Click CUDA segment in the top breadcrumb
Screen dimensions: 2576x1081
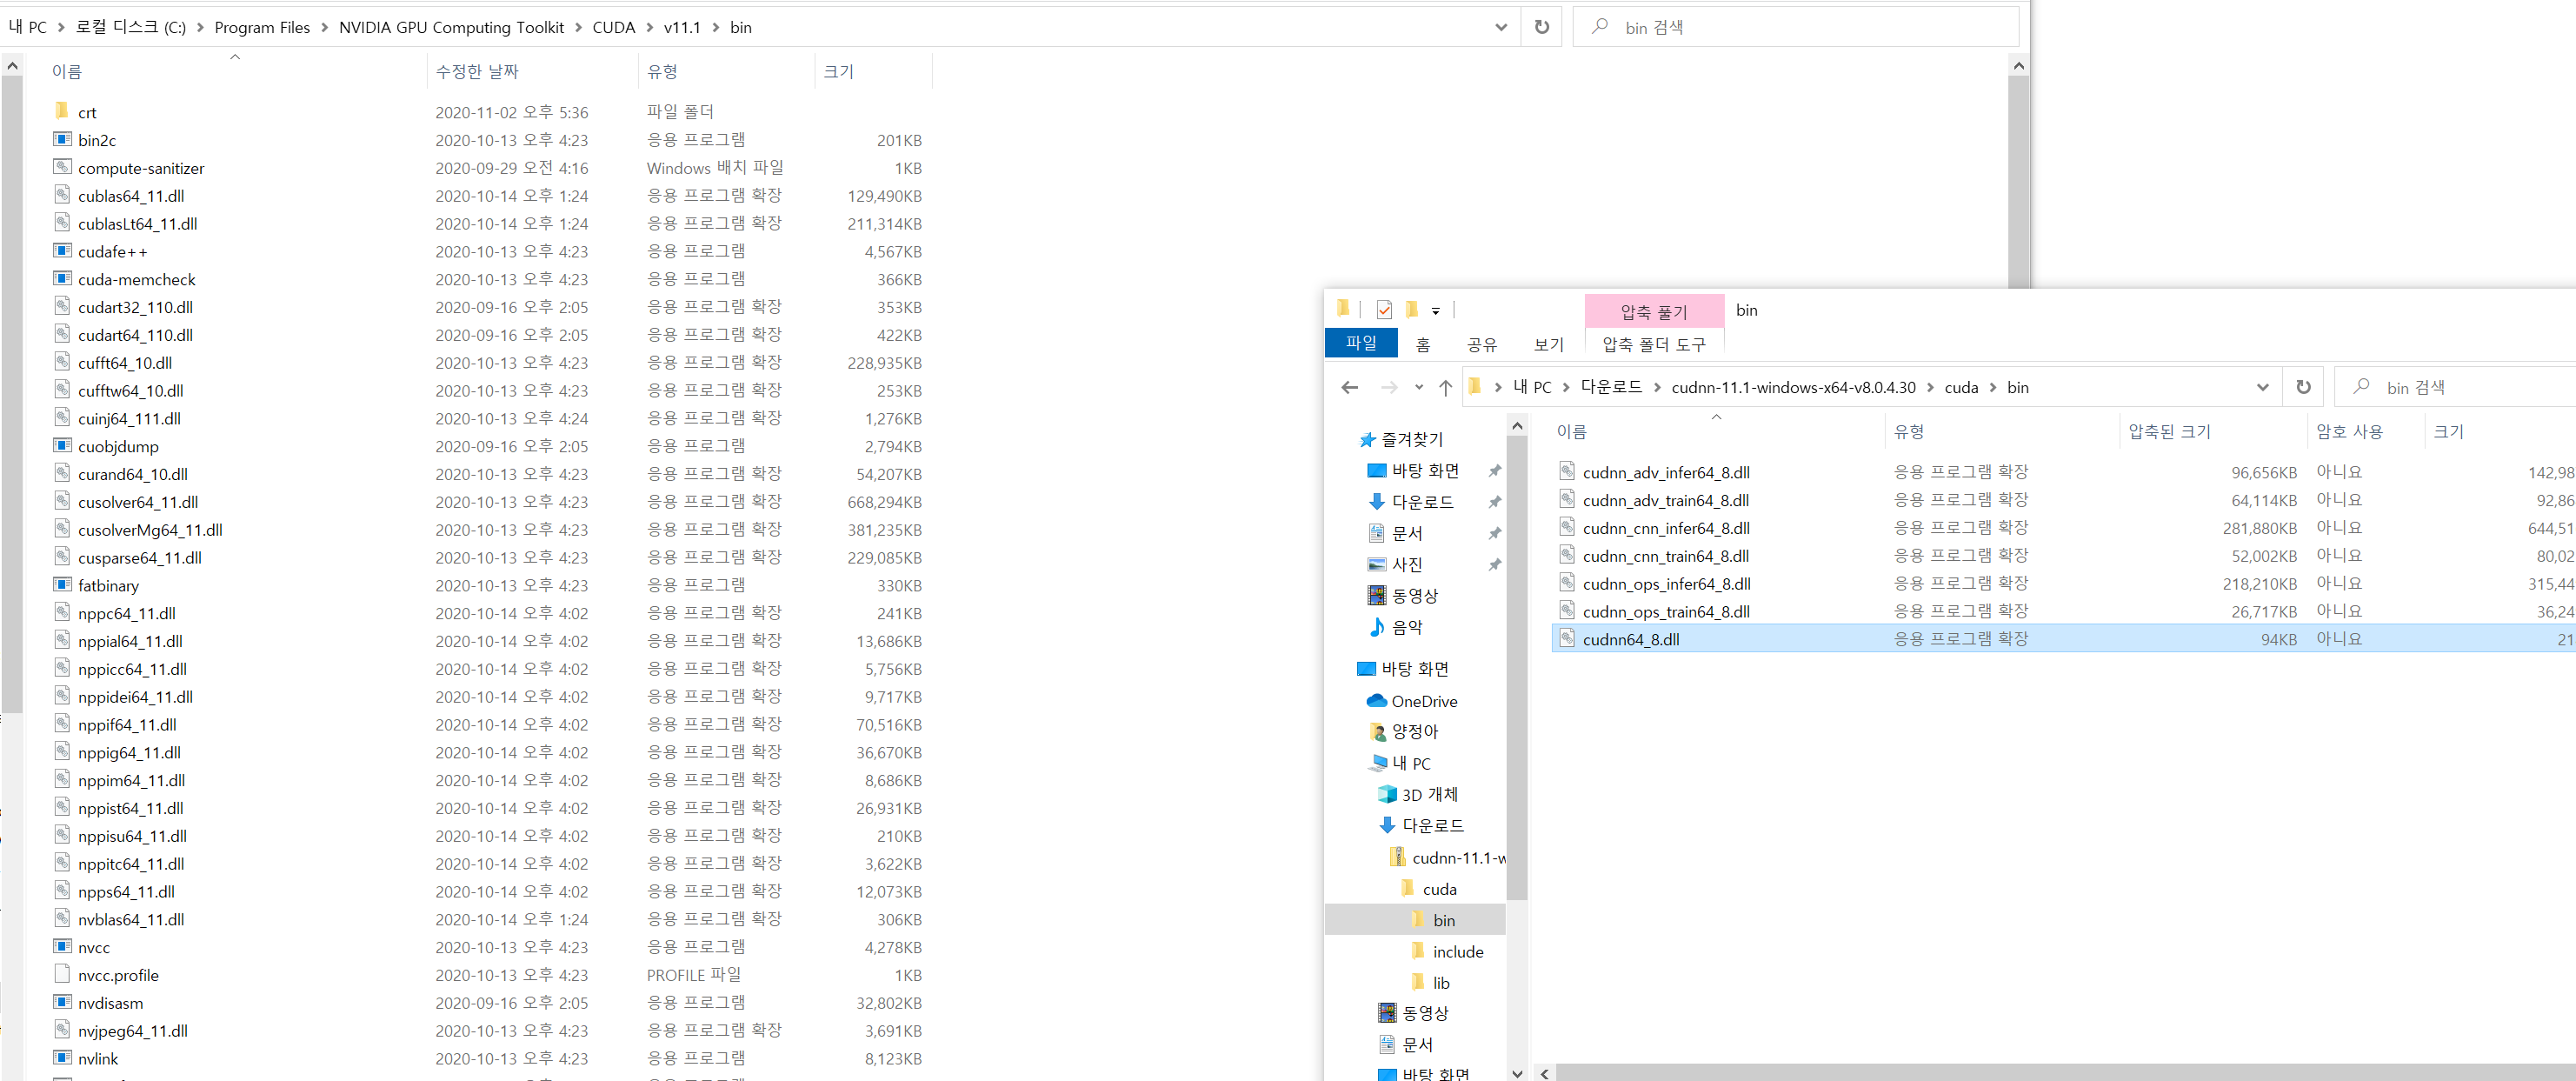click(613, 27)
